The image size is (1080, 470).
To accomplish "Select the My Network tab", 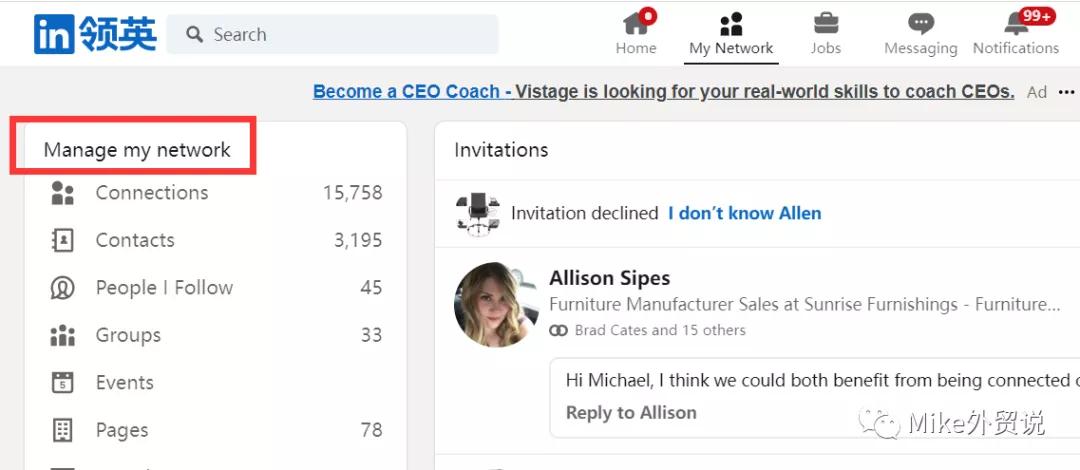I will pyautogui.click(x=731, y=33).
